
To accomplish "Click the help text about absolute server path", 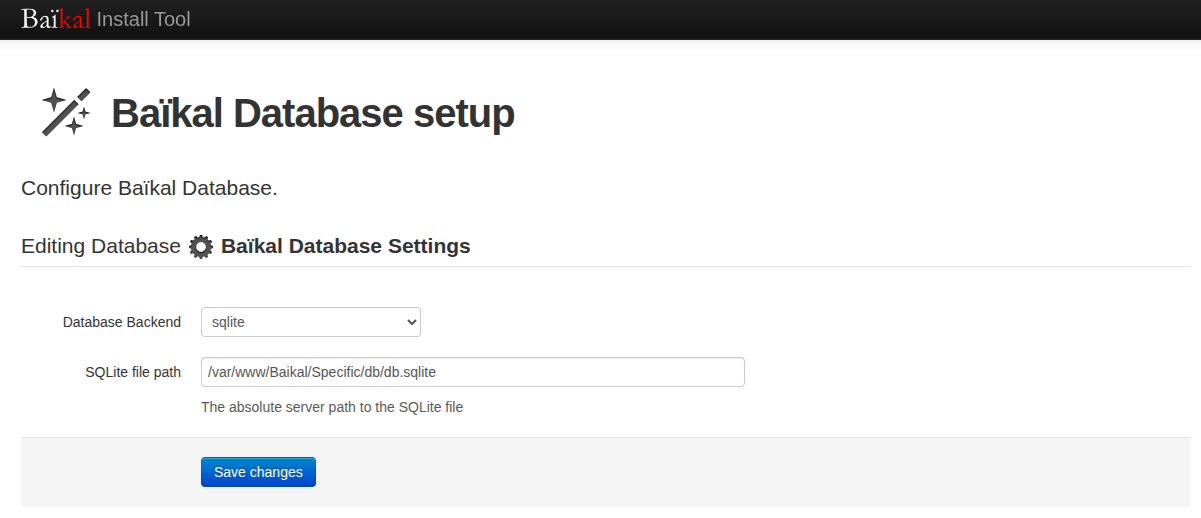I will pyautogui.click(x=332, y=407).
